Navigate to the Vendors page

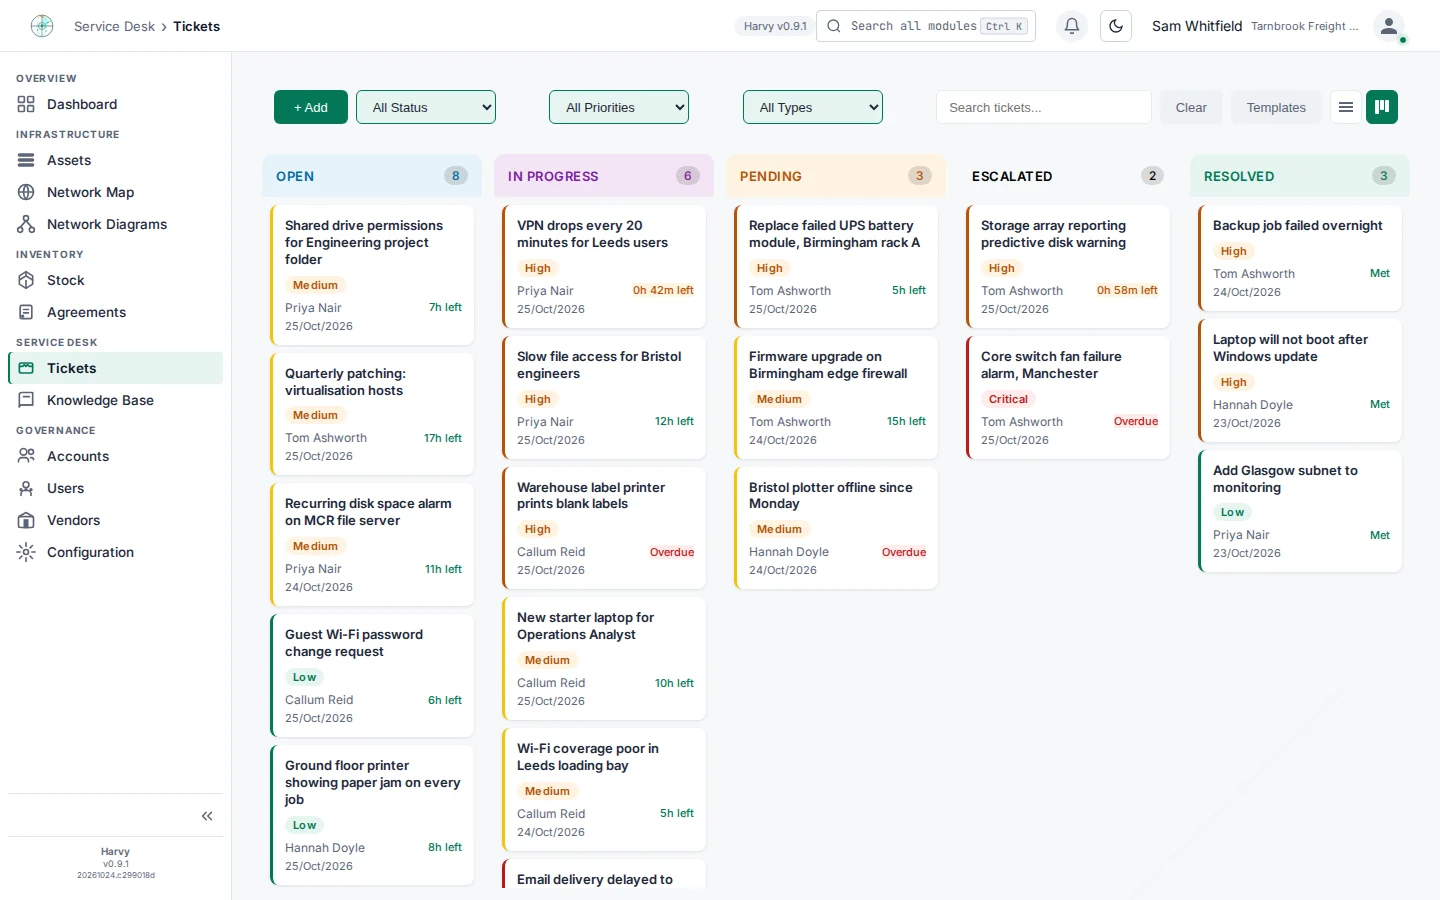tap(116, 520)
